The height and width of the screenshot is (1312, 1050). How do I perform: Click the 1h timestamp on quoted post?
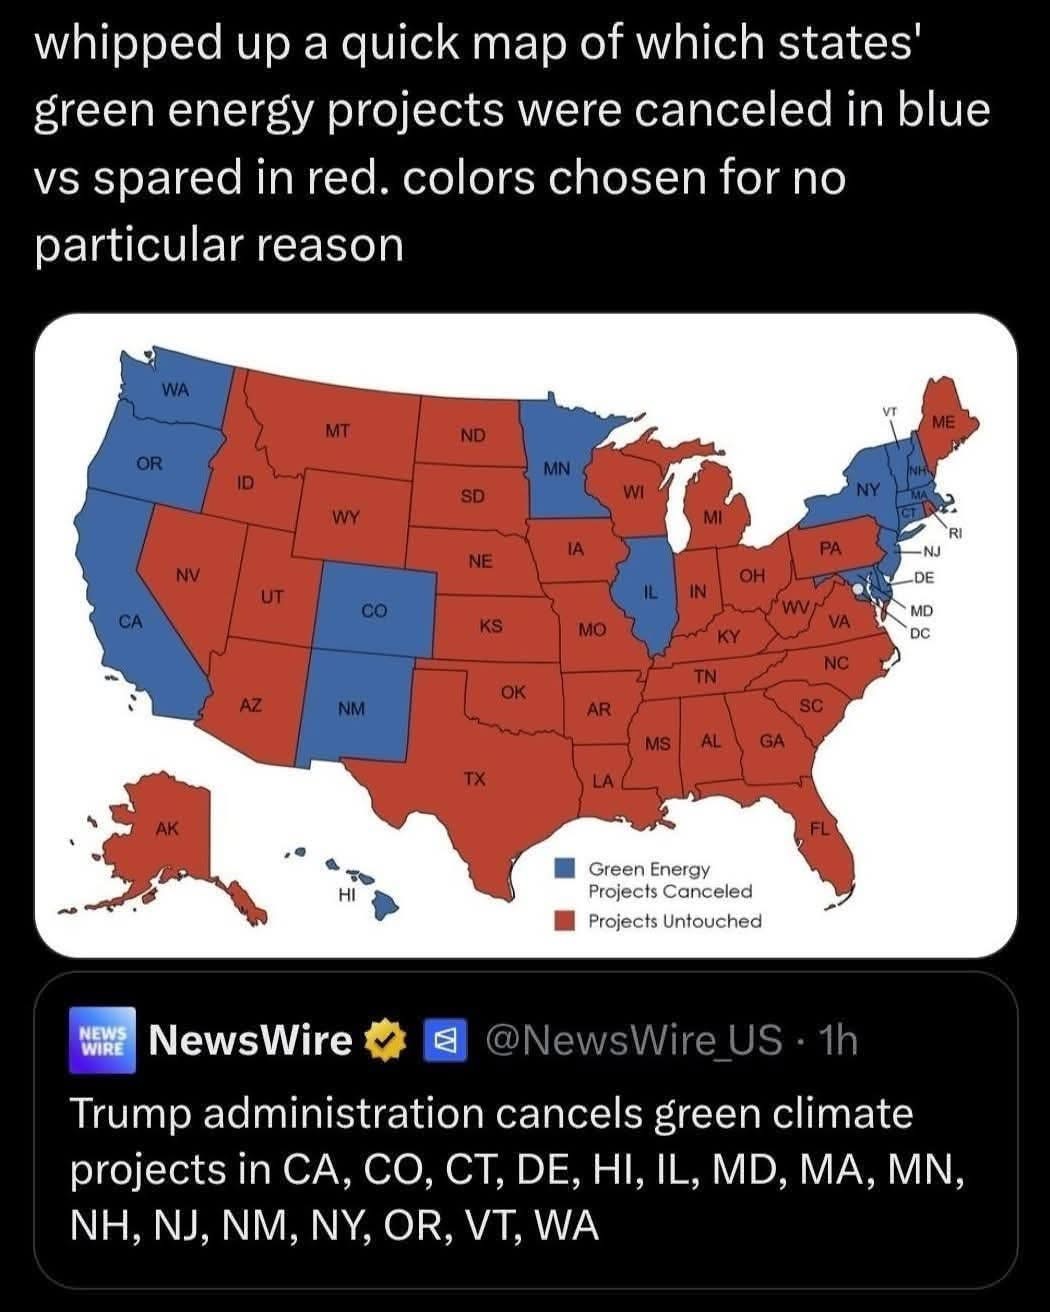coord(838,1041)
